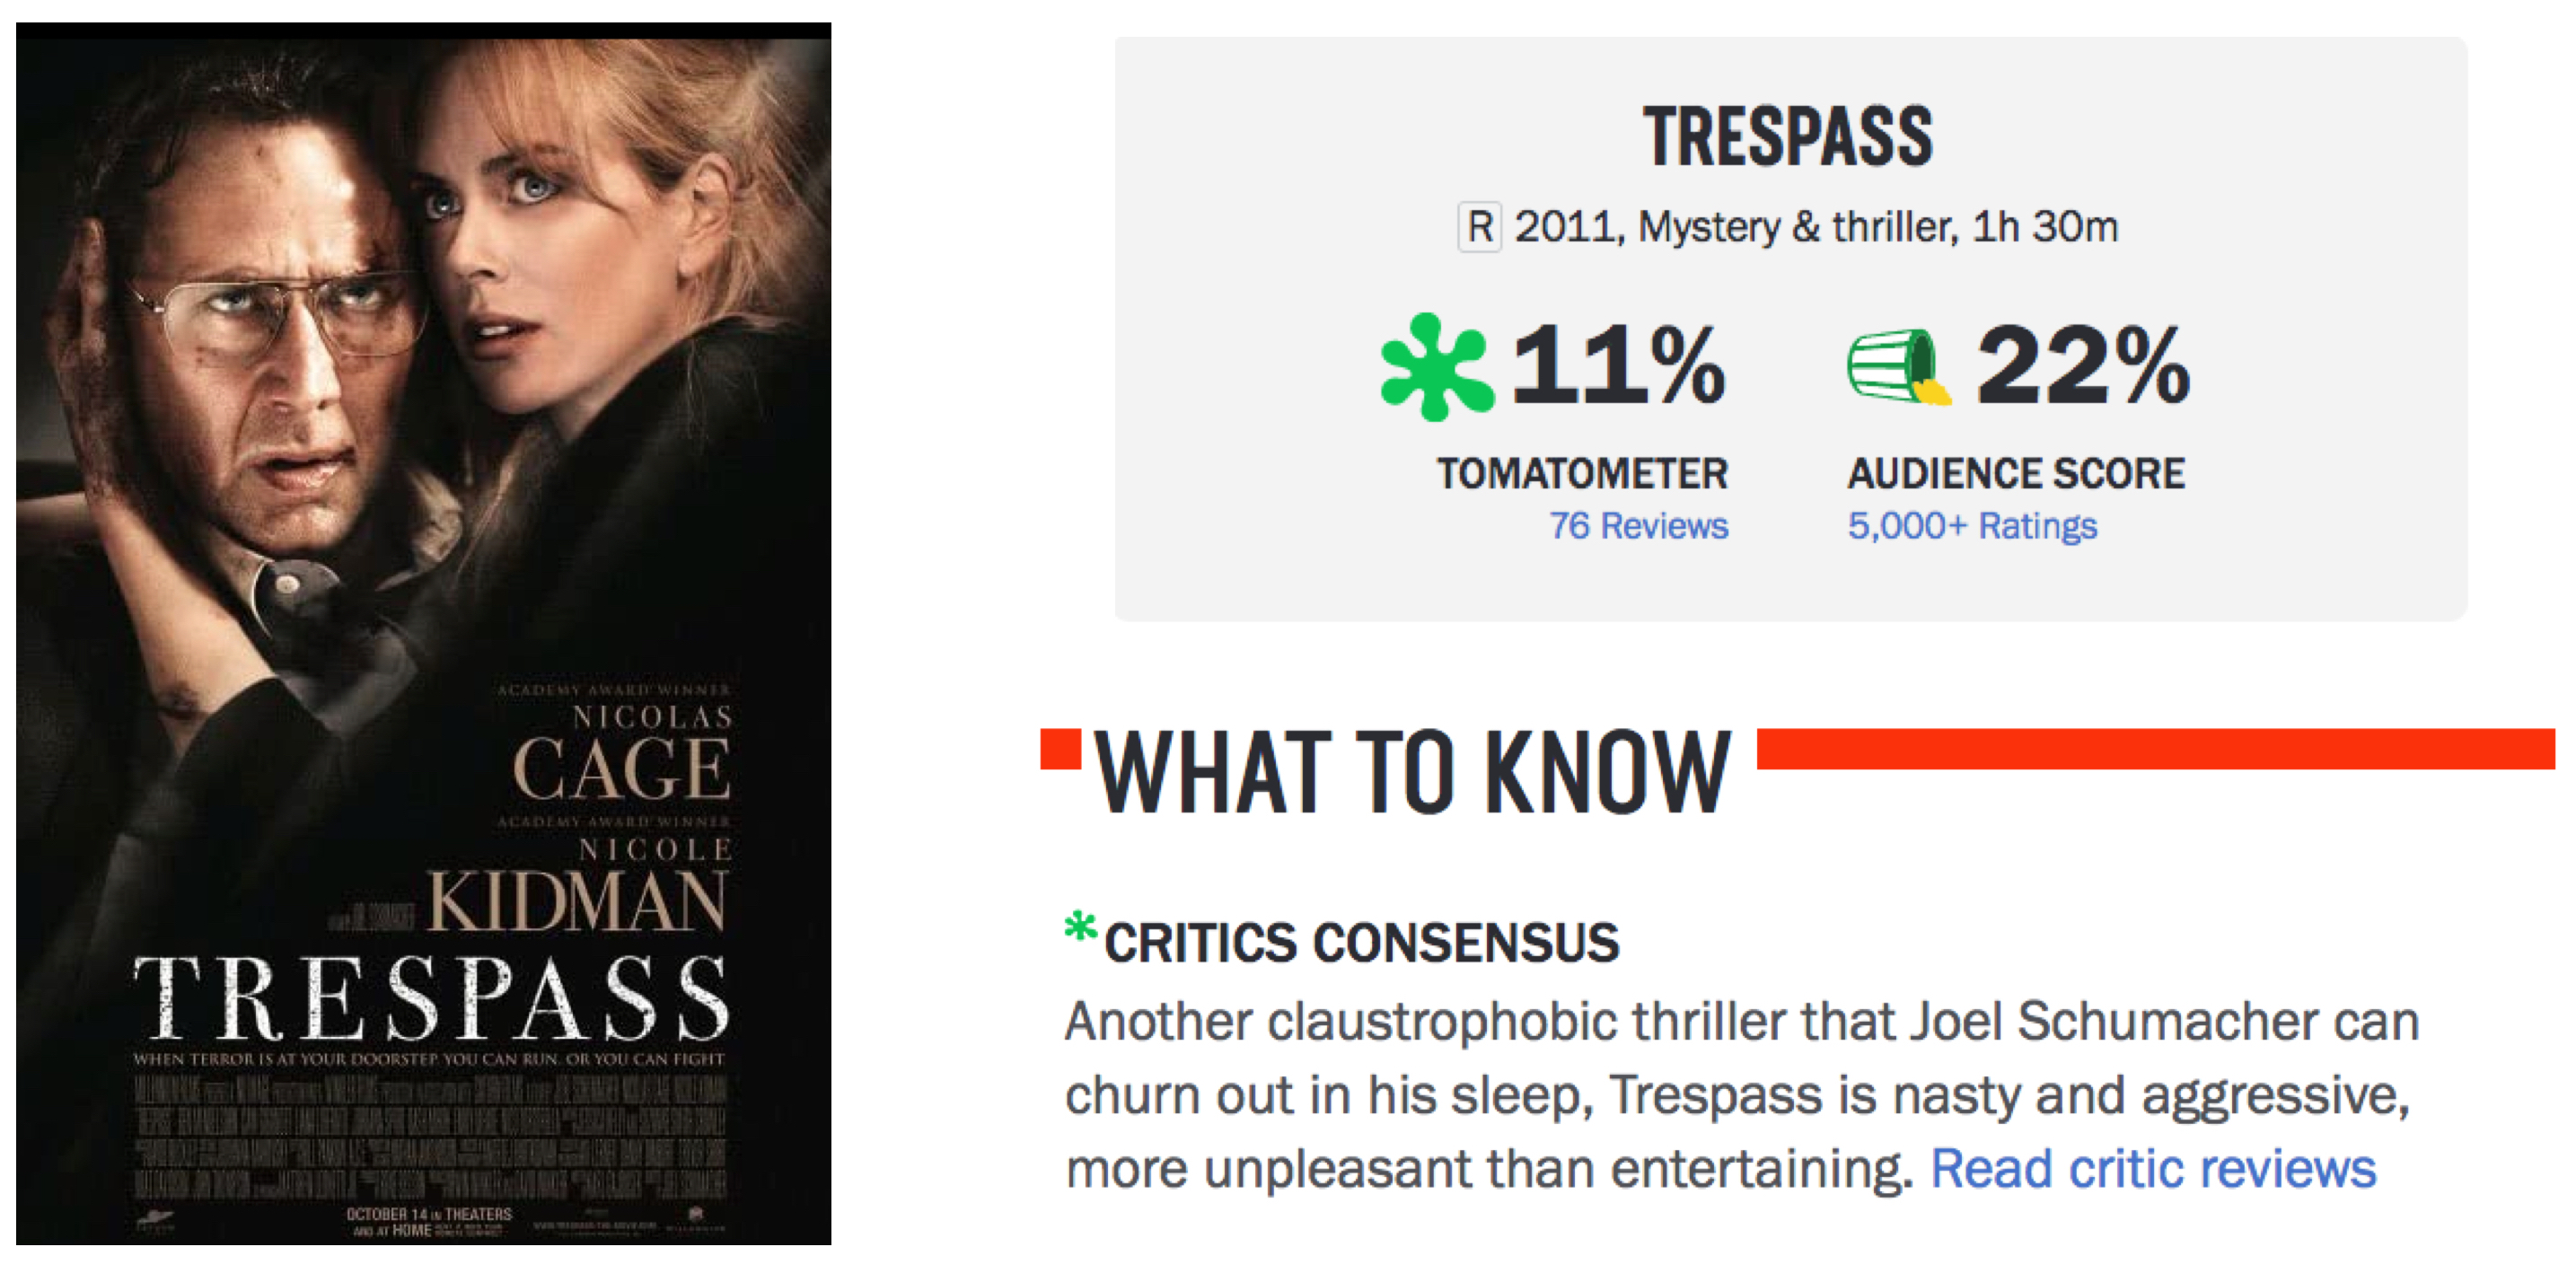The width and height of the screenshot is (2576, 1282).
Task: Click the small green splat beside Critics Consensus
Action: [x=1080, y=928]
